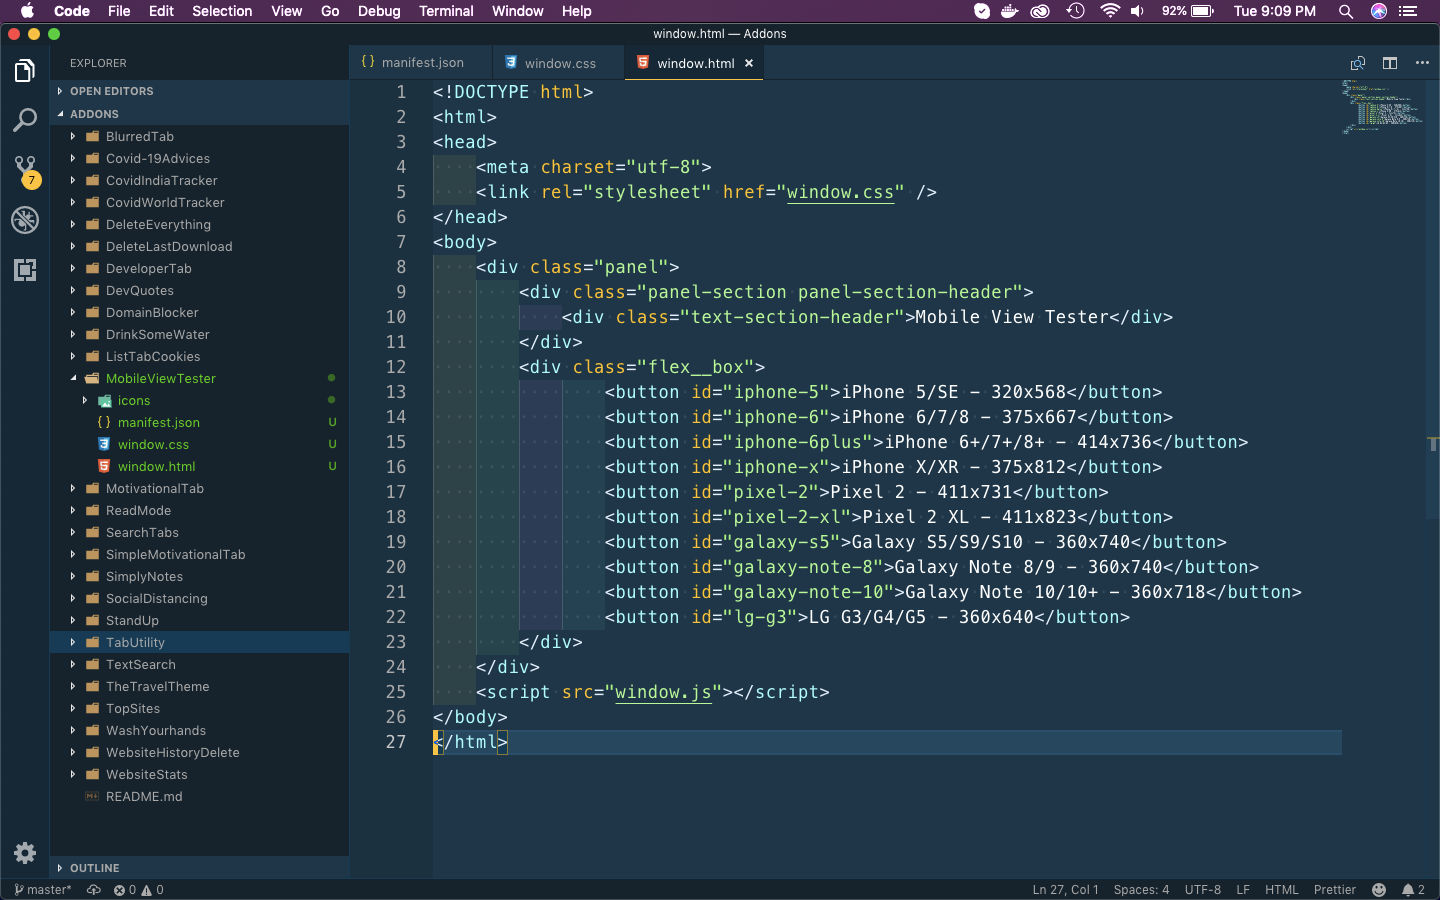Open the Search view in activity bar
The image size is (1440, 900).
coord(25,121)
